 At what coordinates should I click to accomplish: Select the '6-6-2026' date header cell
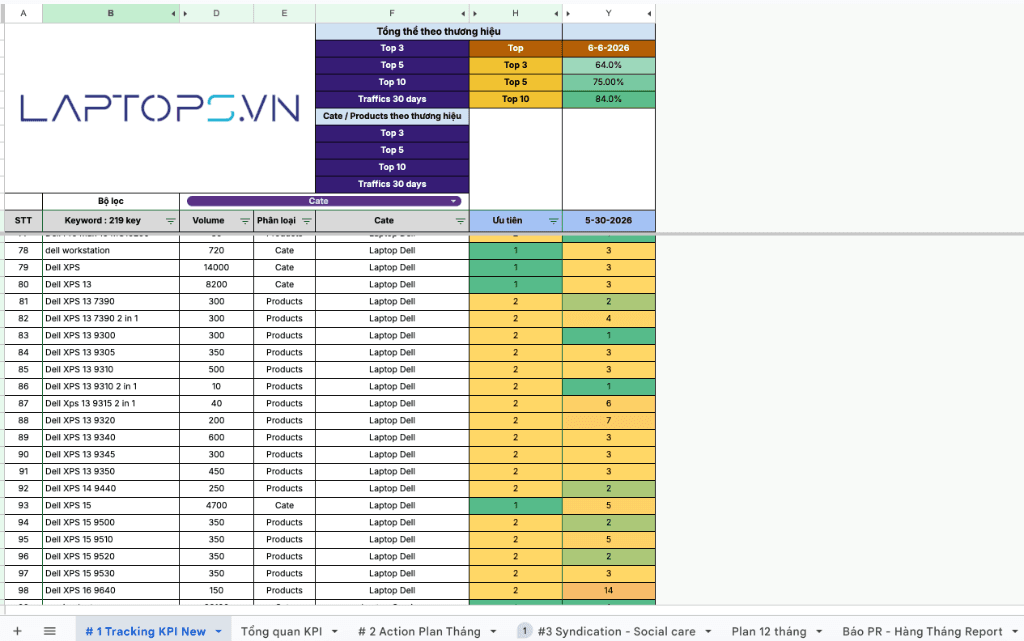click(609, 48)
